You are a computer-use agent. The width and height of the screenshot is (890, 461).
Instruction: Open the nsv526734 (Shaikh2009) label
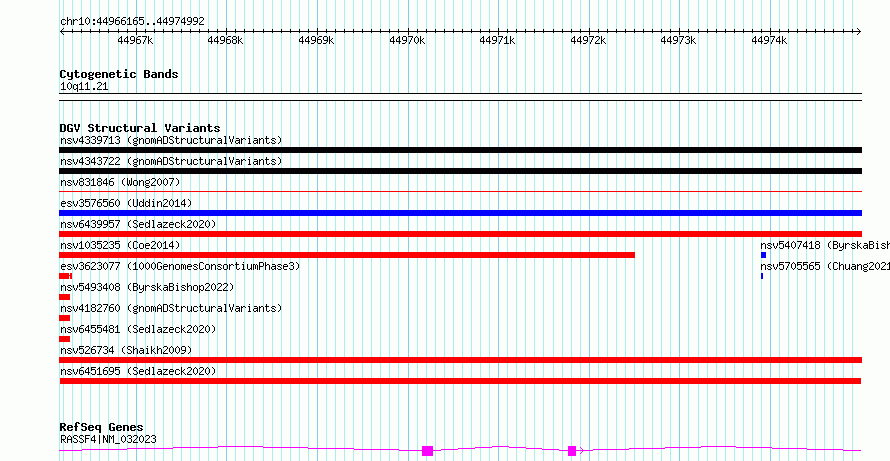[126, 350]
